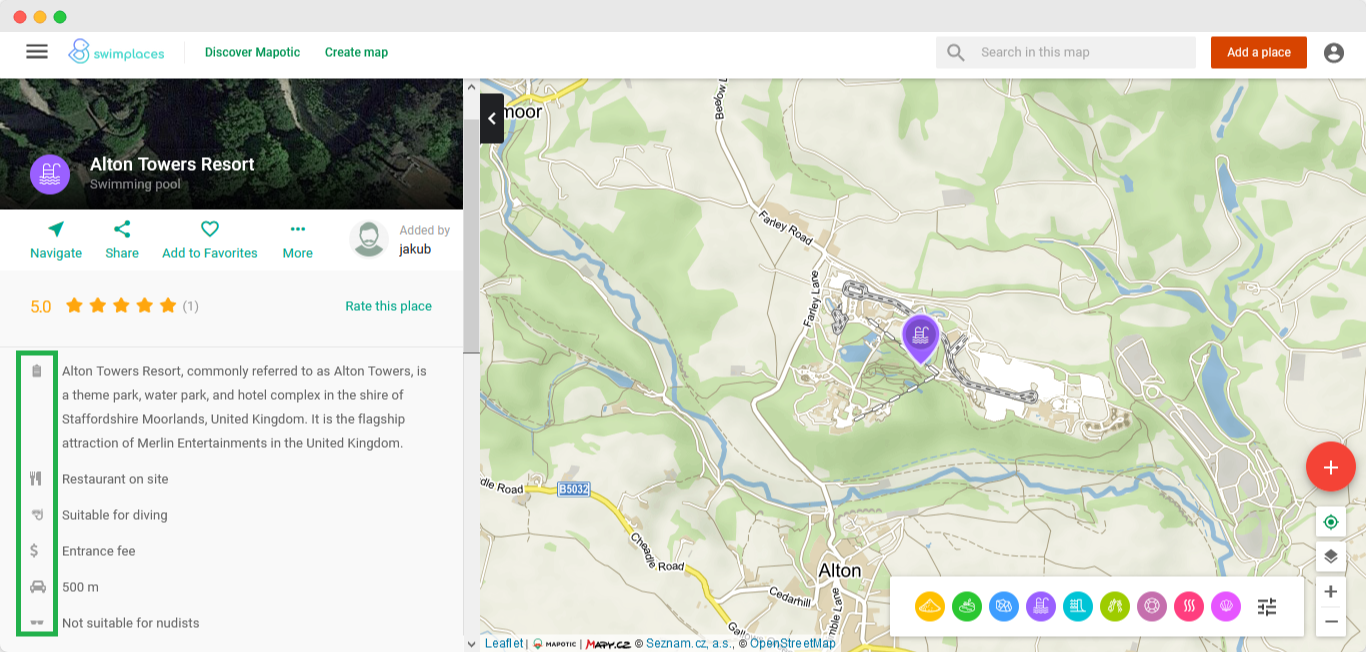
Task: Click the Not suitable for nudists text
Action: pos(131,623)
